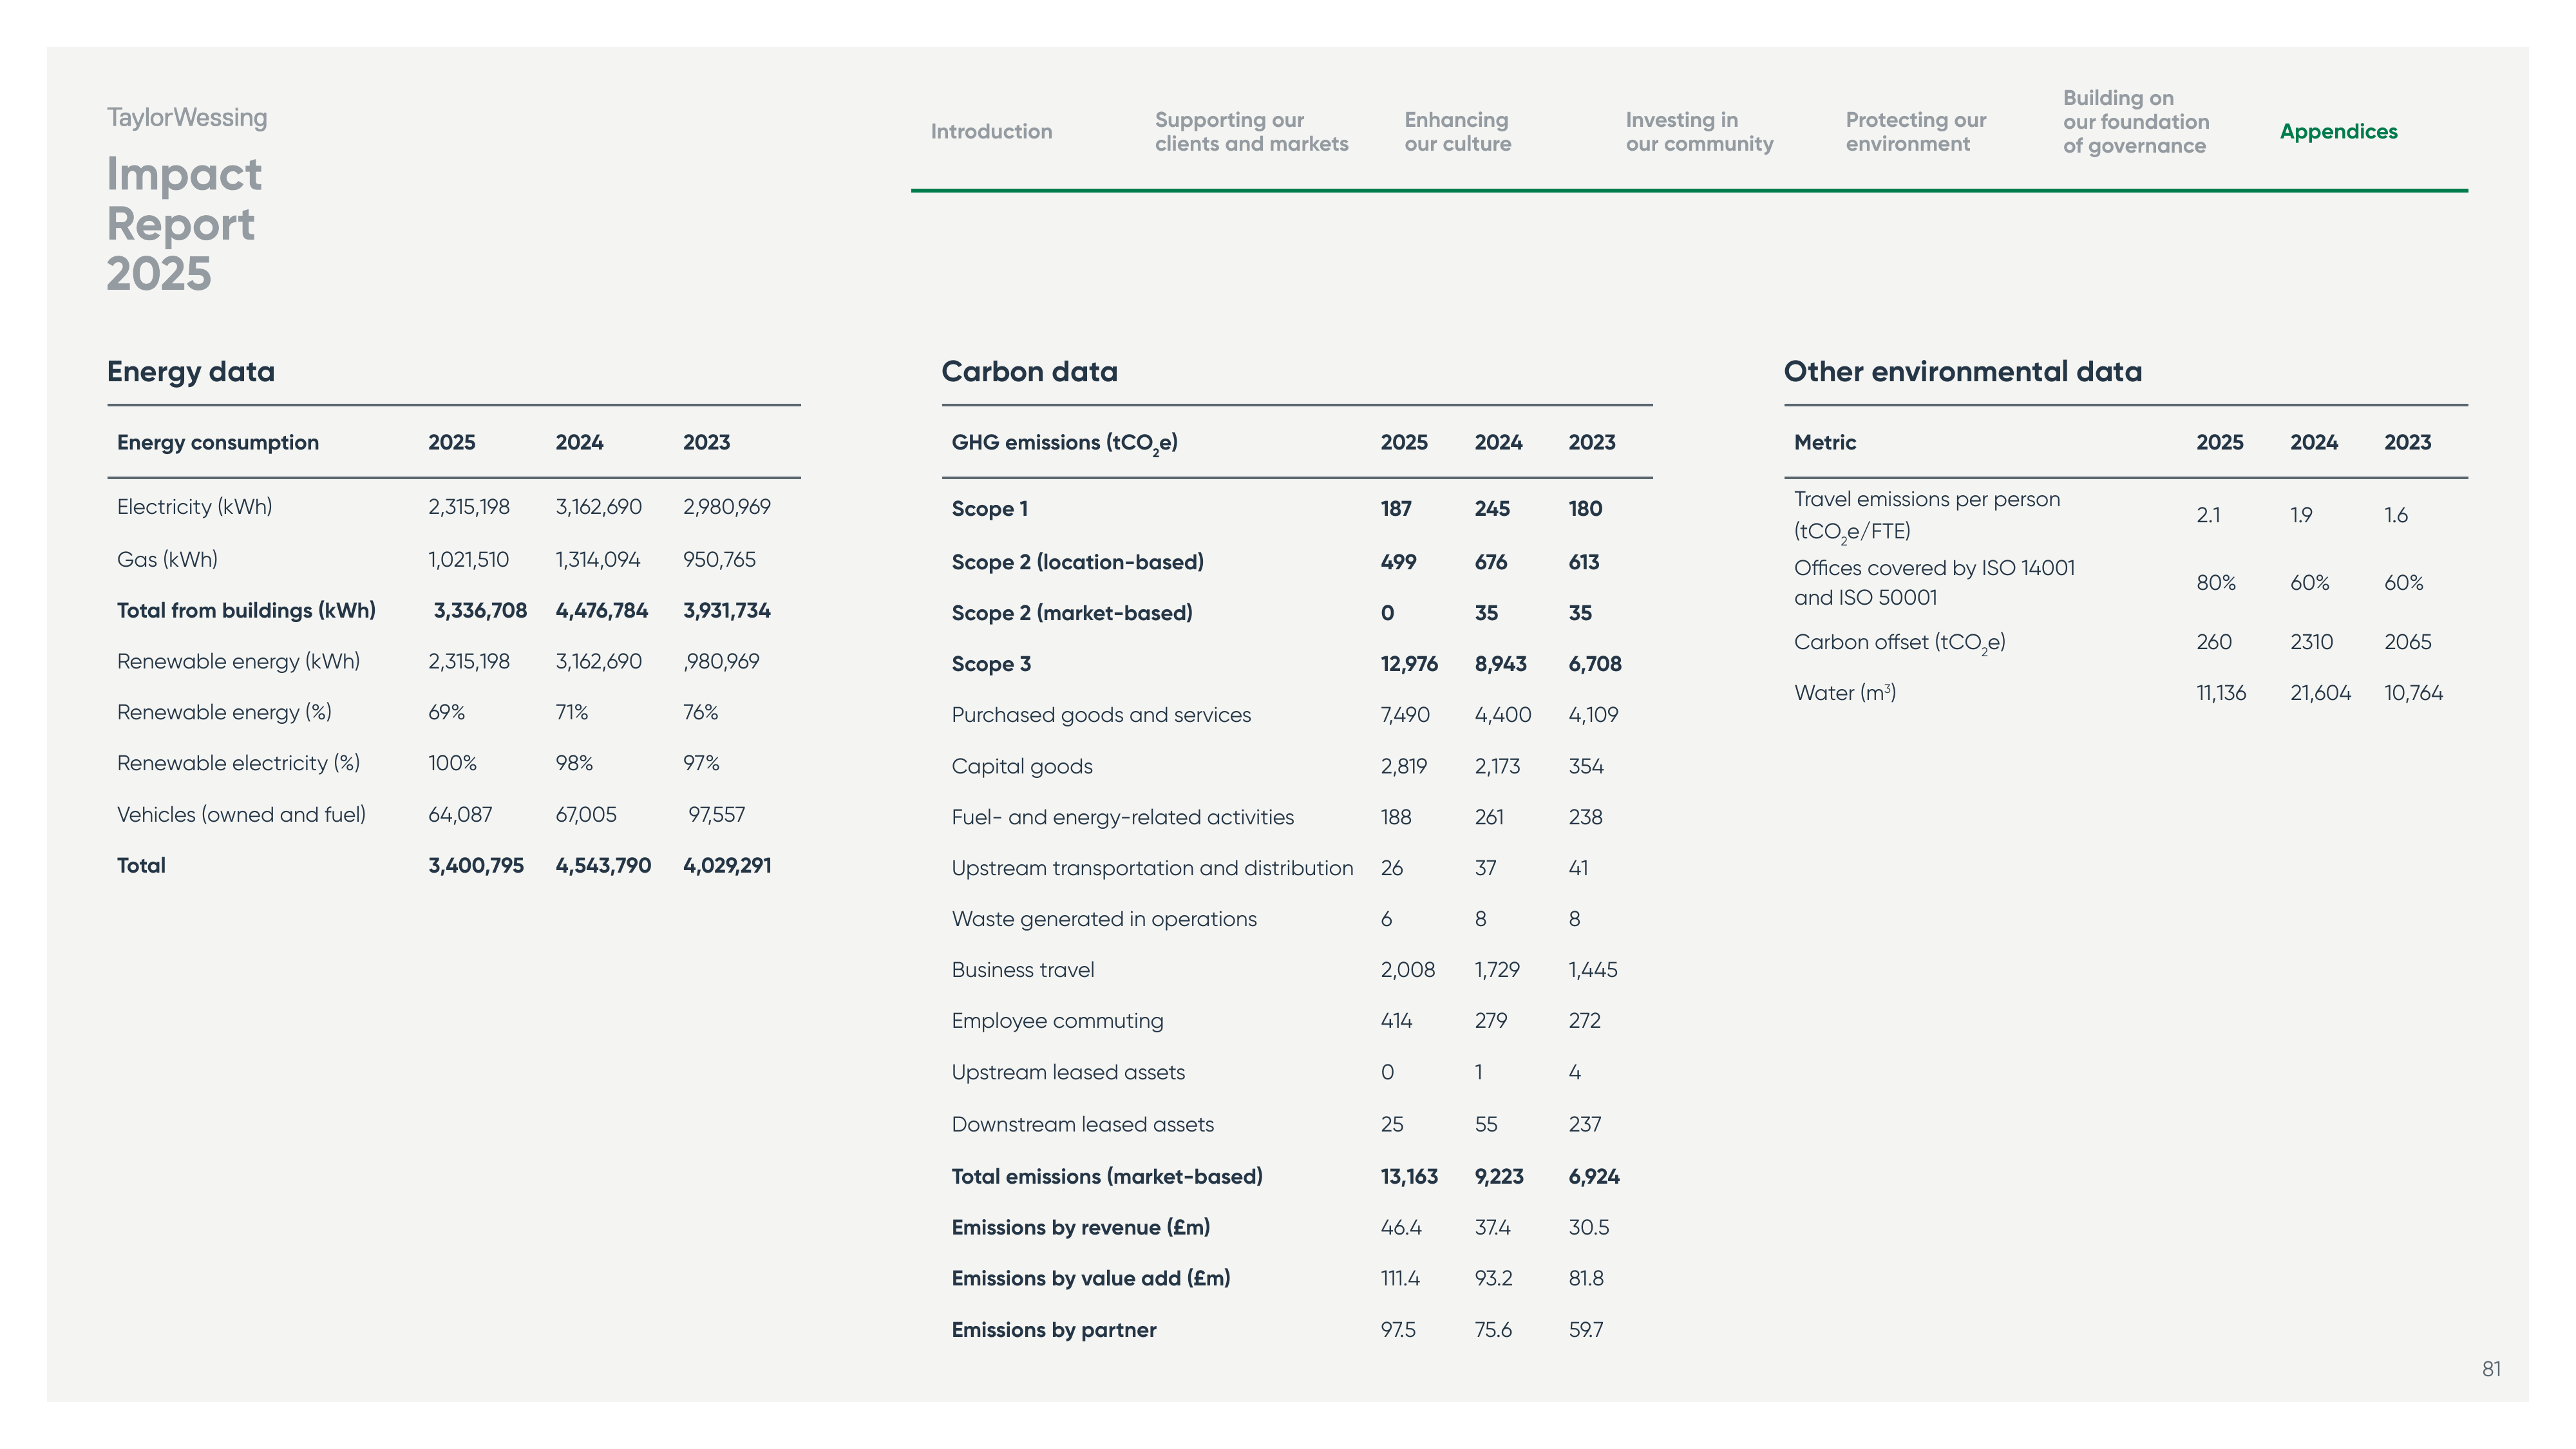Click Downstream leased assets label
The height and width of the screenshot is (1449, 2576).
(x=1082, y=1124)
